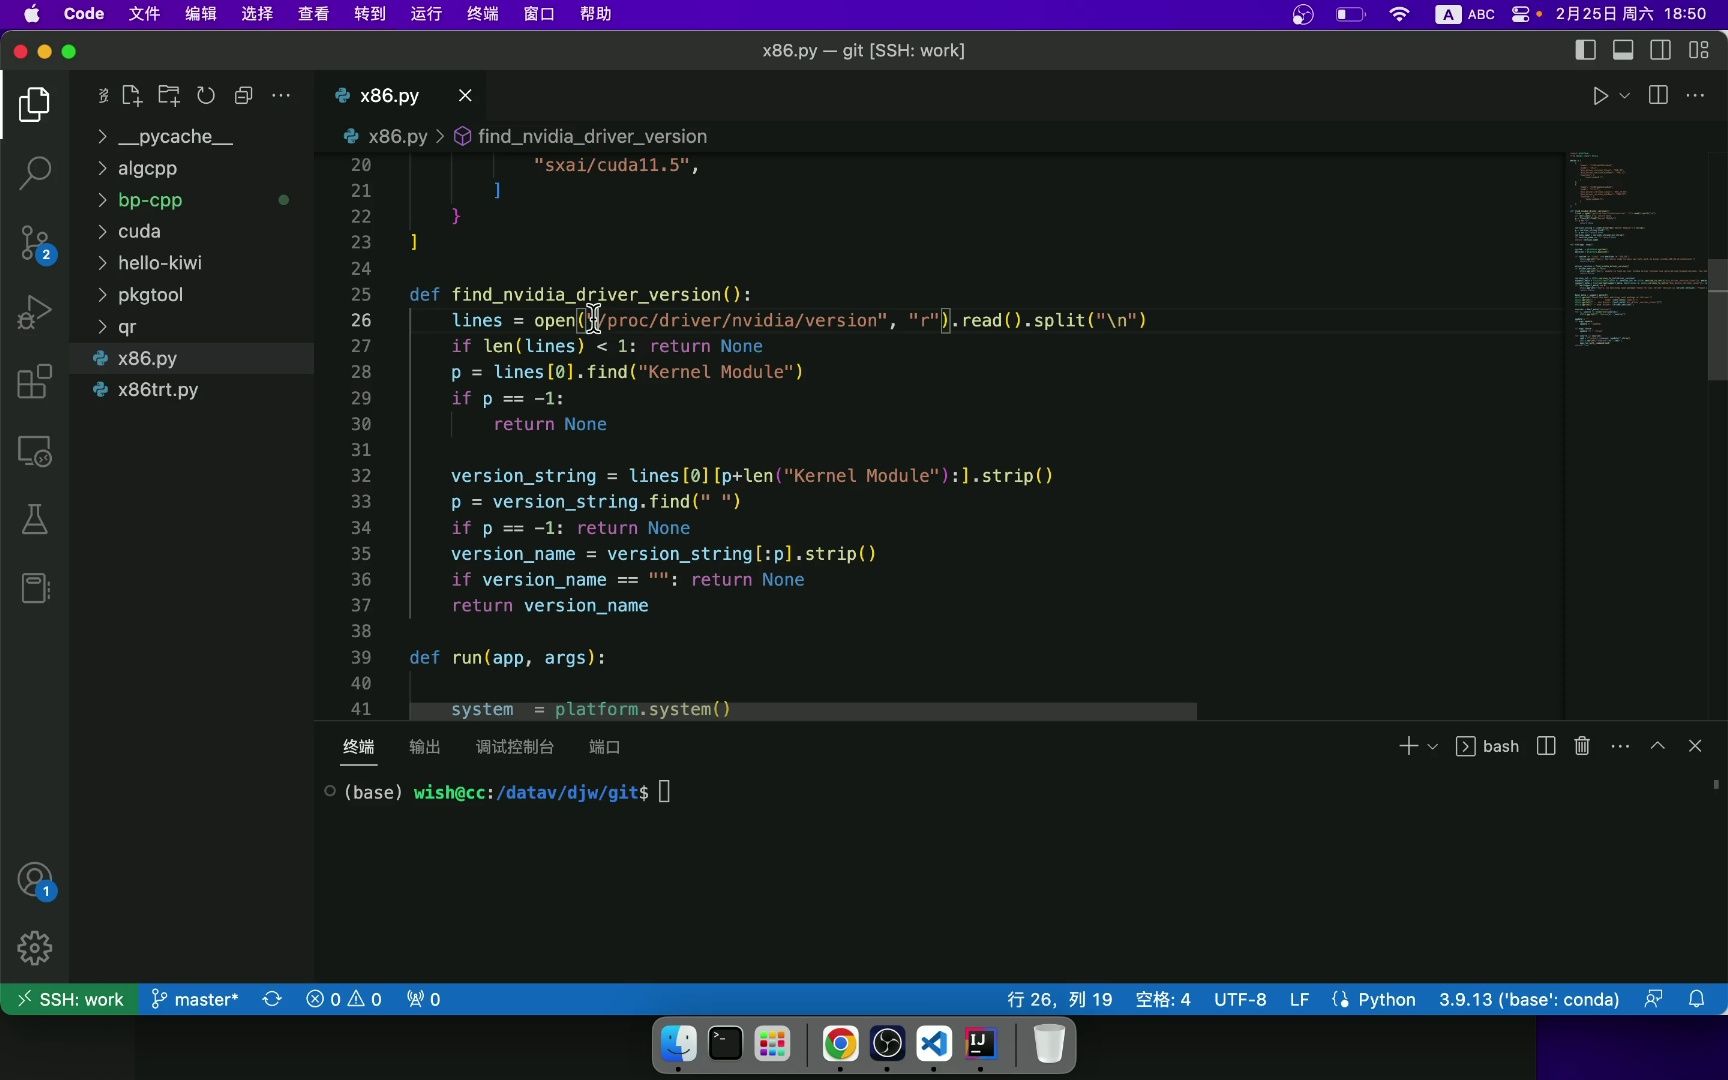Open new terminal profile dropdown
Viewport: 1728px width, 1080px height.
(1432, 746)
